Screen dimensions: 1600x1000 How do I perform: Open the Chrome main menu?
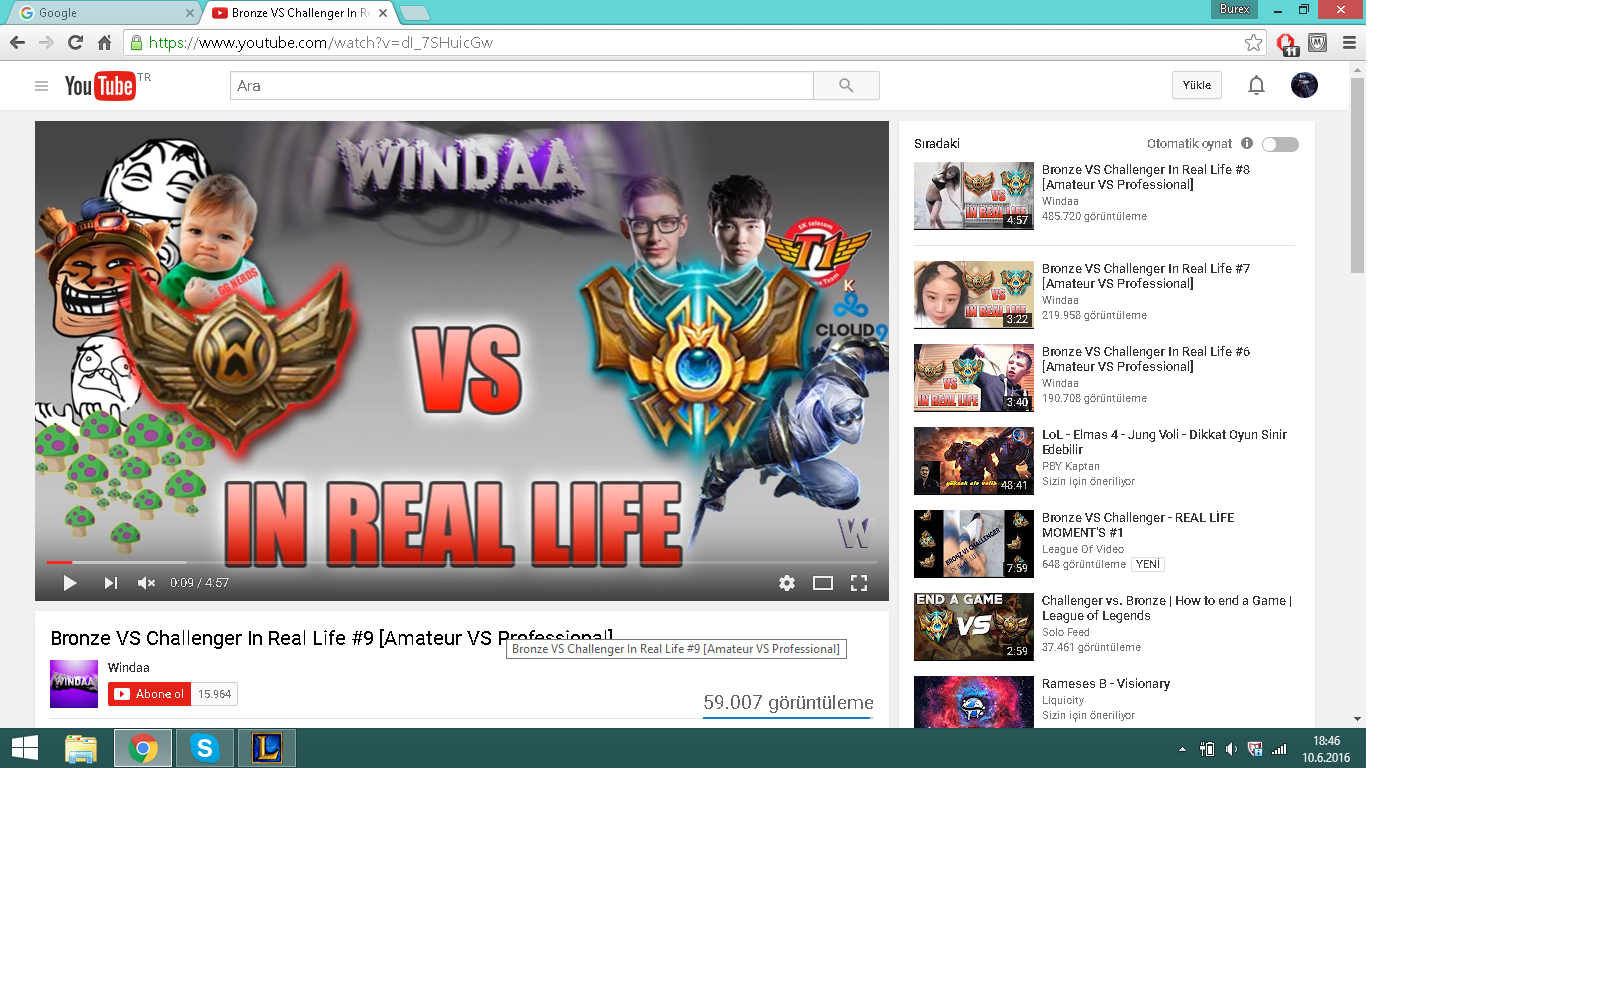tap(1349, 42)
